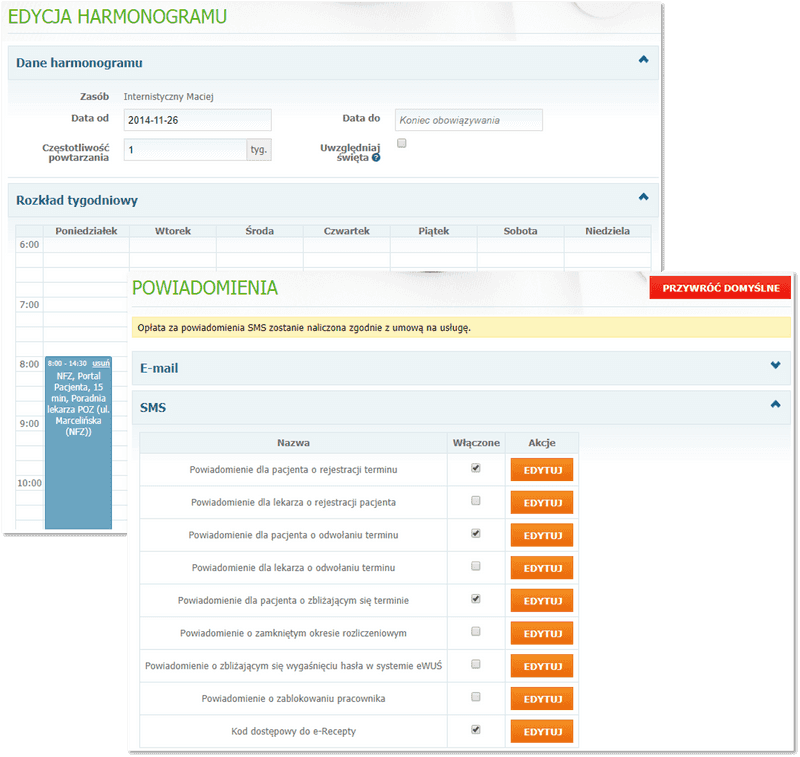
Task: Click the Wtorek column header
Action: click(x=173, y=231)
